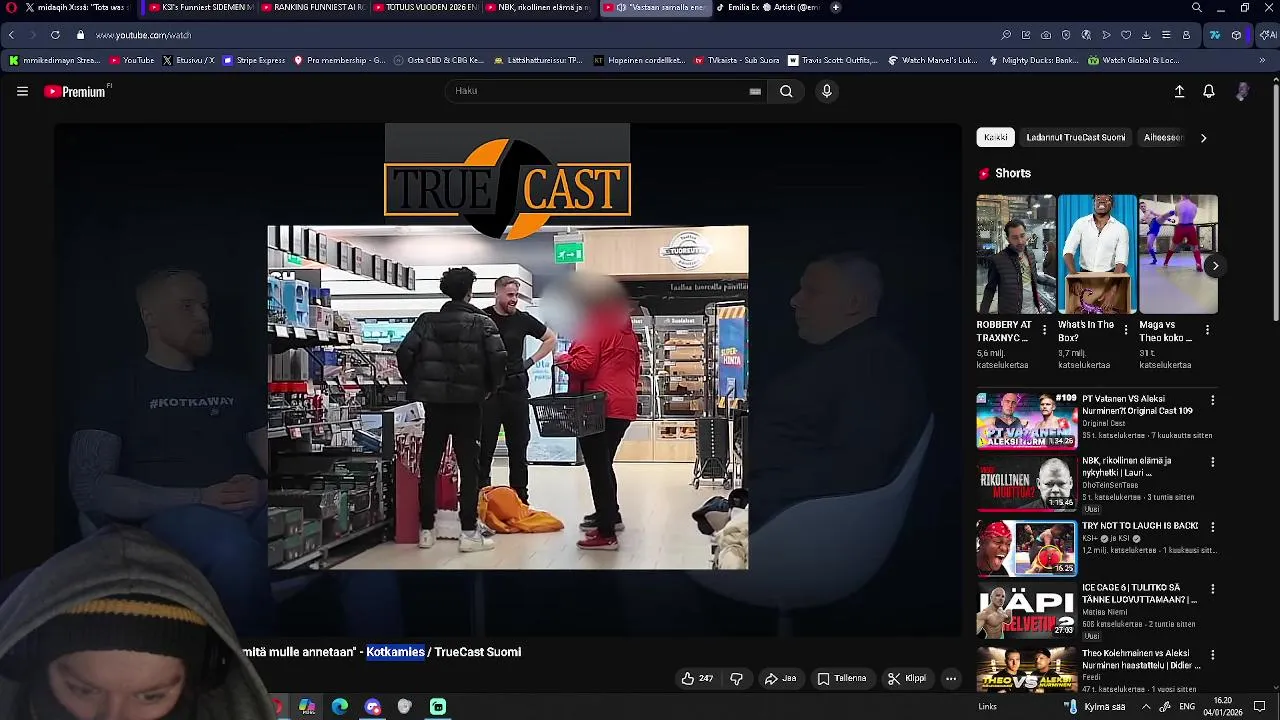This screenshot has height=720, width=1280.
Task: Open Stripe Express bookmark
Action: (x=254, y=60)
